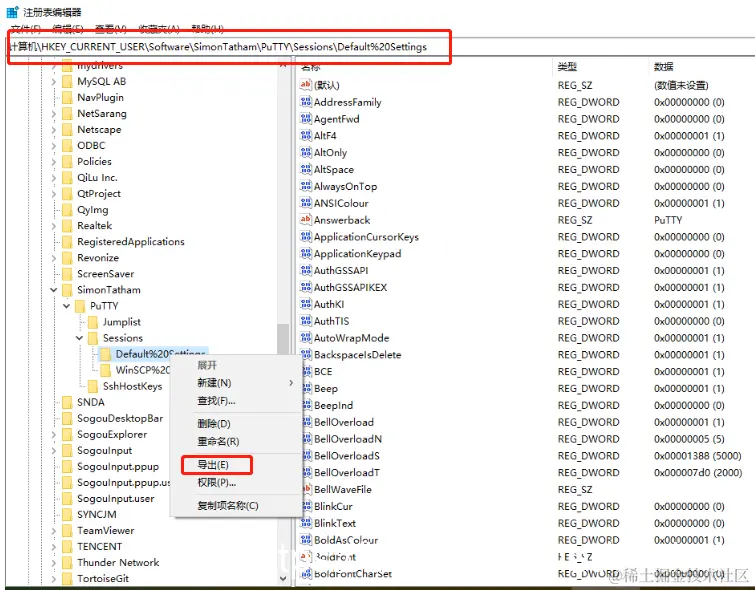Open the 新建(N) submenu
Viewport: 755px width, 590px height.
[x=236, y=383]
